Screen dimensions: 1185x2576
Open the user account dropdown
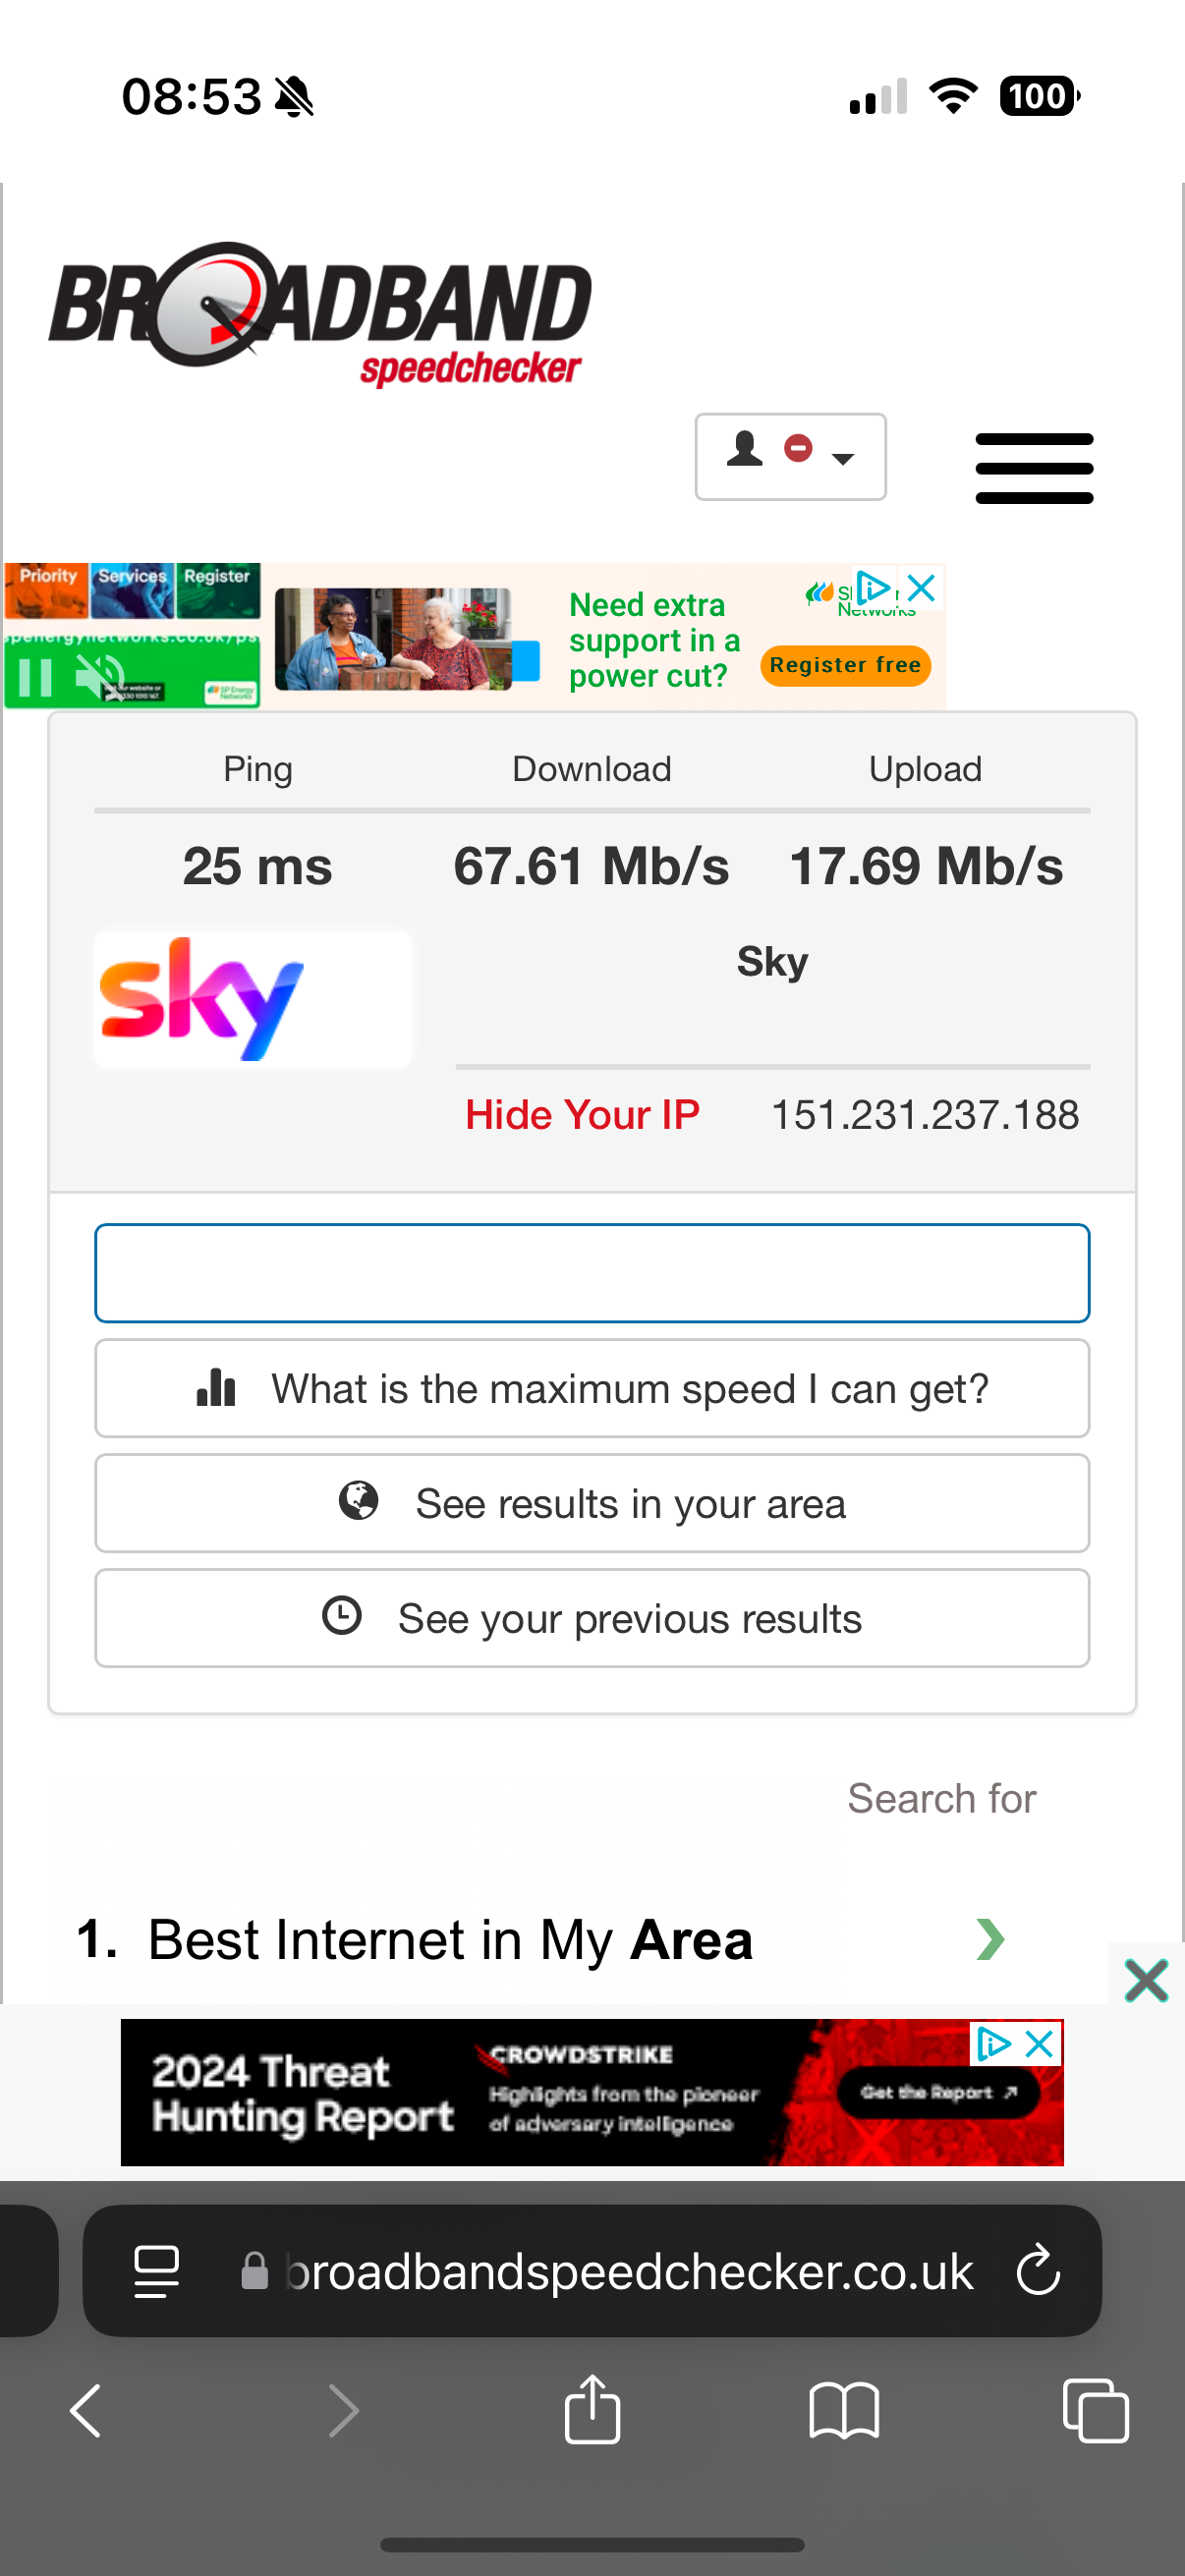click(x=790, y=456)
